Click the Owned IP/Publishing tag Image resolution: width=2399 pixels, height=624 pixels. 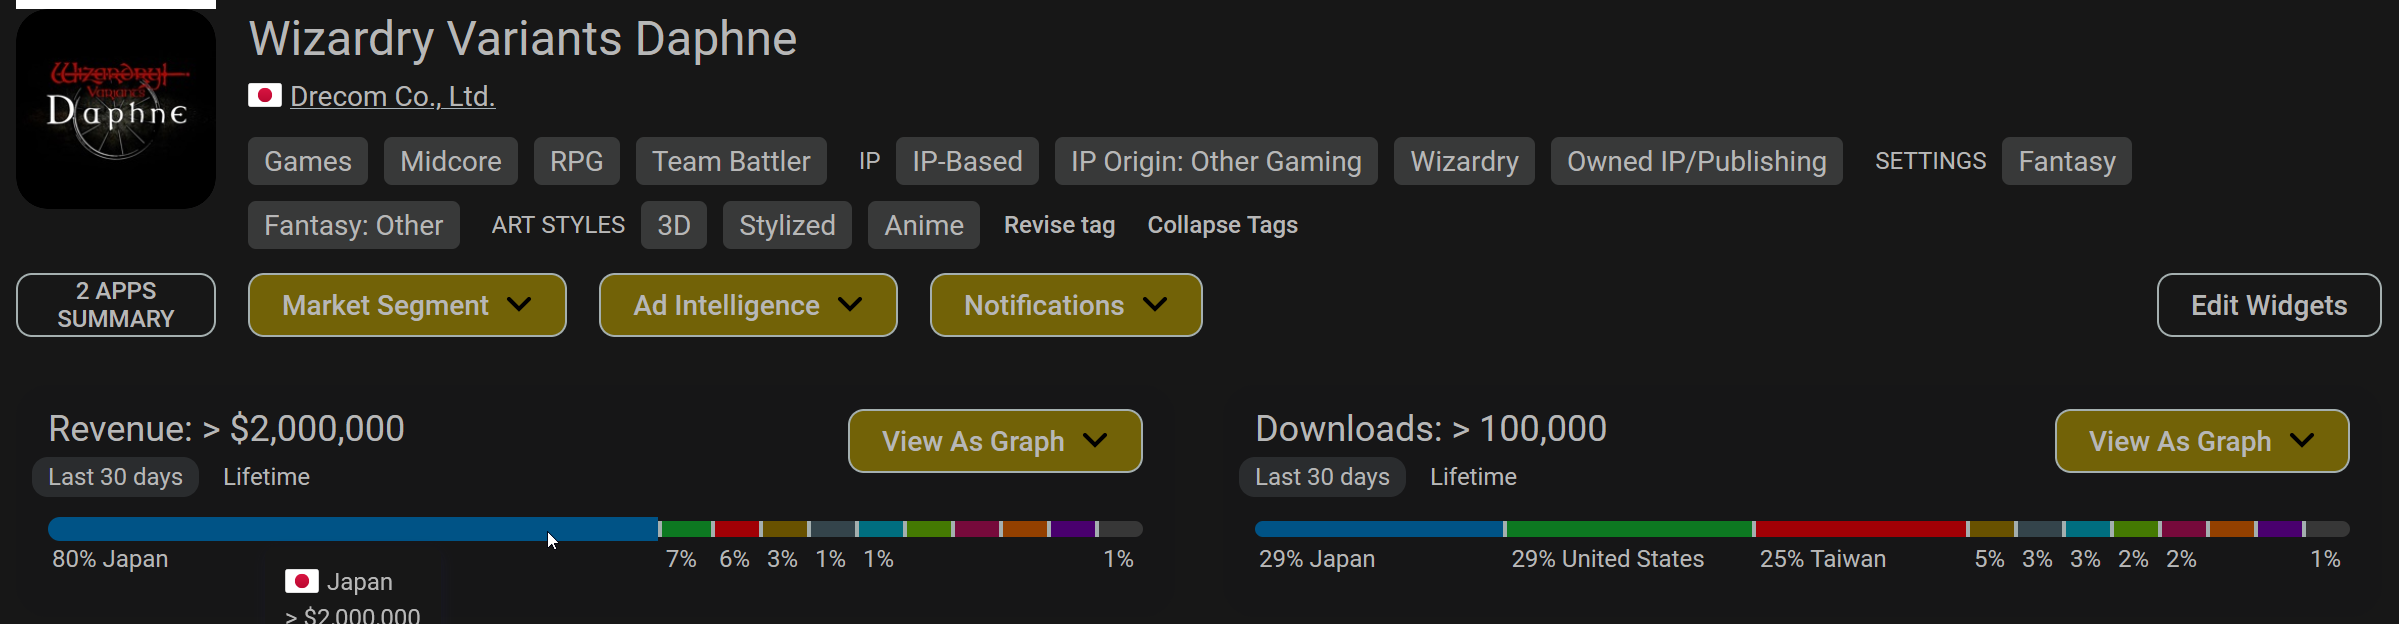click(1696, 161)
